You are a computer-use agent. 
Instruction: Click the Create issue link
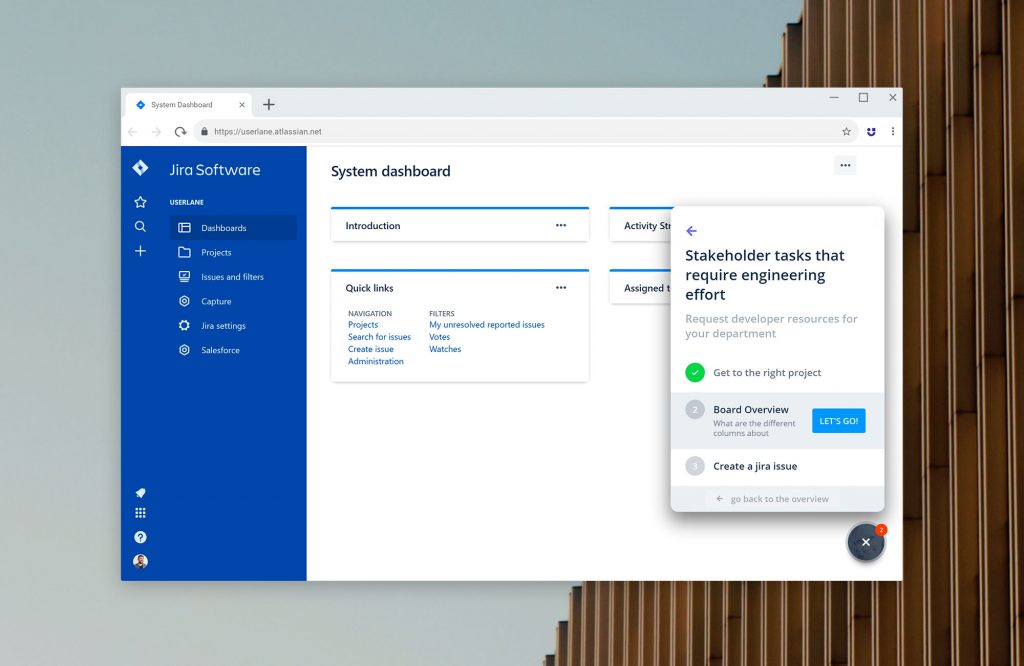point(371,349)
